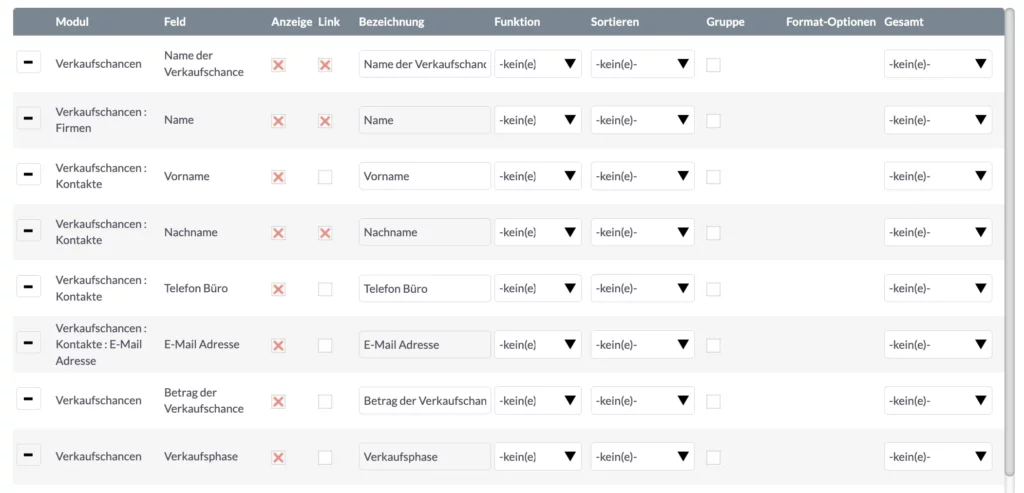The height and width of the screenshot is (493, 1024).
Task: Open Gesamt dropdown for the Verkaufsphase row
Action: click(x=938, y=456)
